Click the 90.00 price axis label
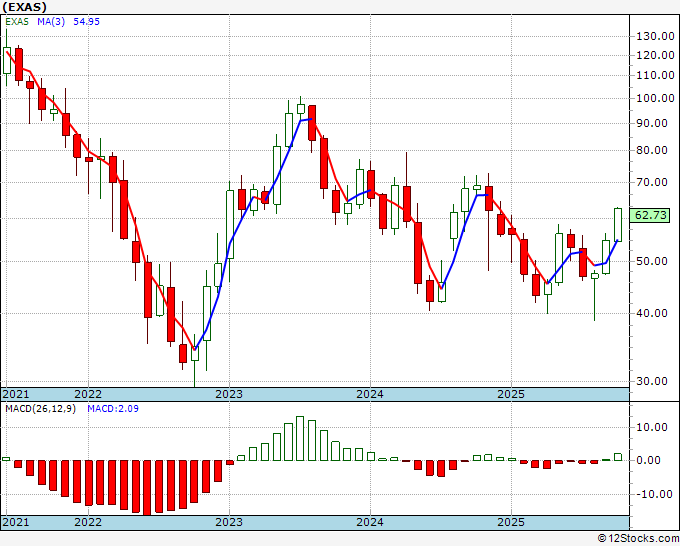The height and width of the screenshot is (546, 680). 652,123
